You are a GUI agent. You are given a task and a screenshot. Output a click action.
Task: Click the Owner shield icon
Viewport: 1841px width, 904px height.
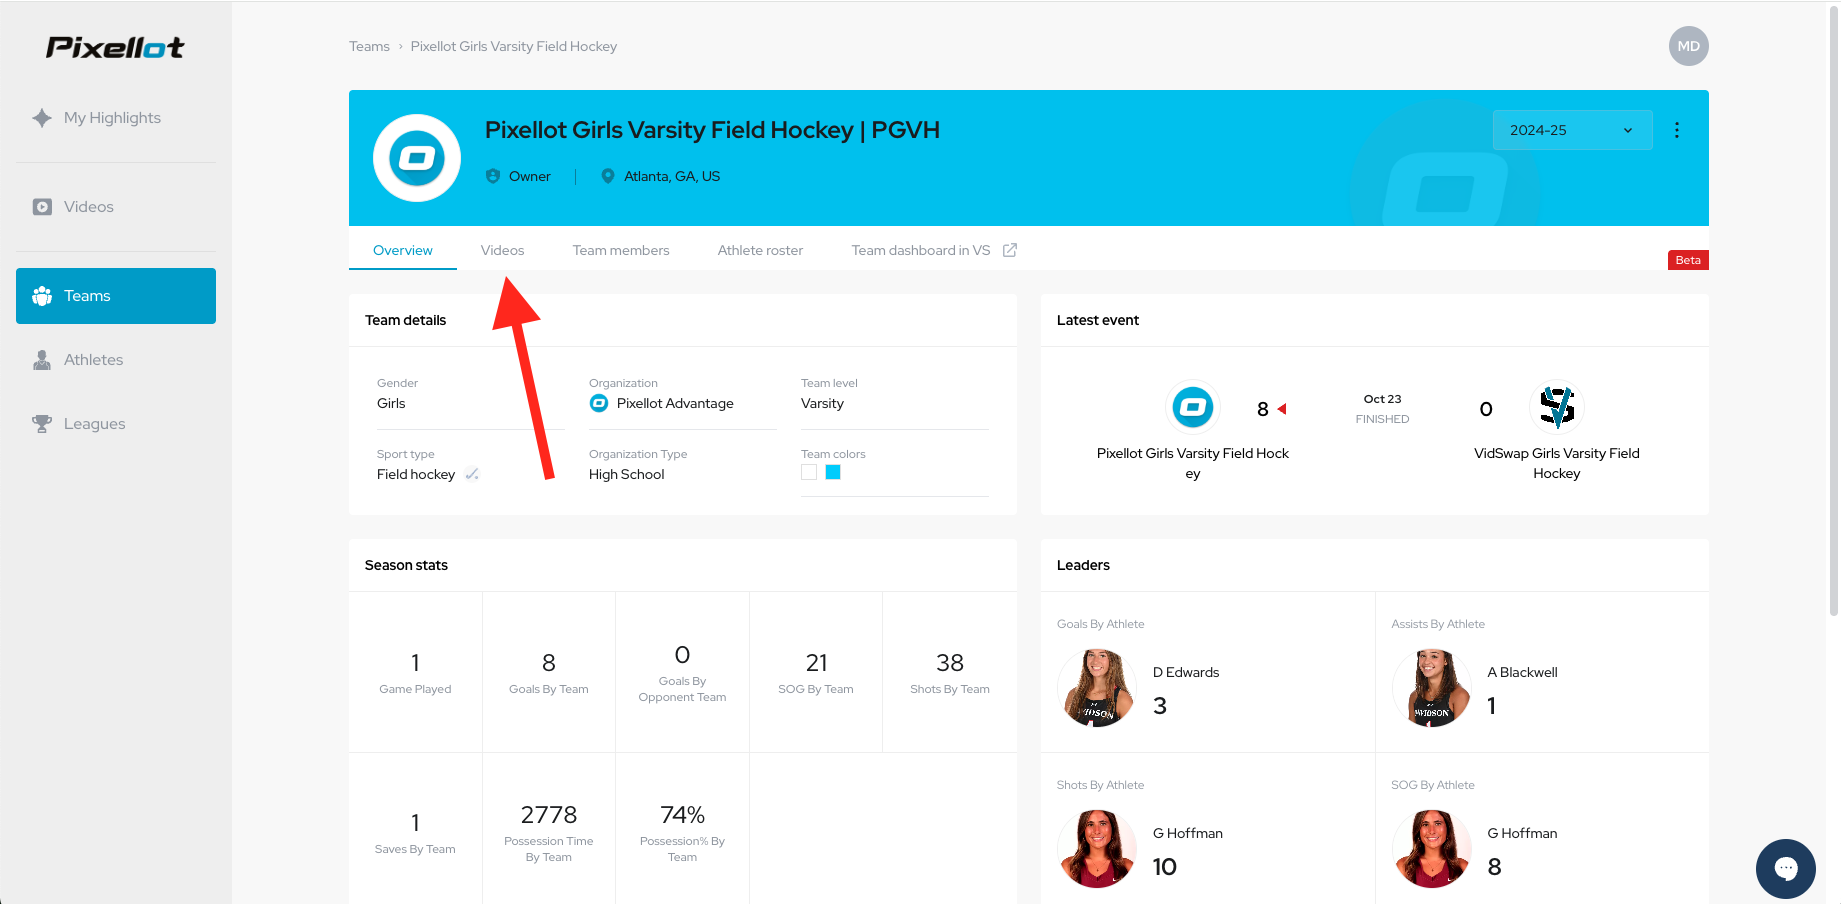point(493,176)
